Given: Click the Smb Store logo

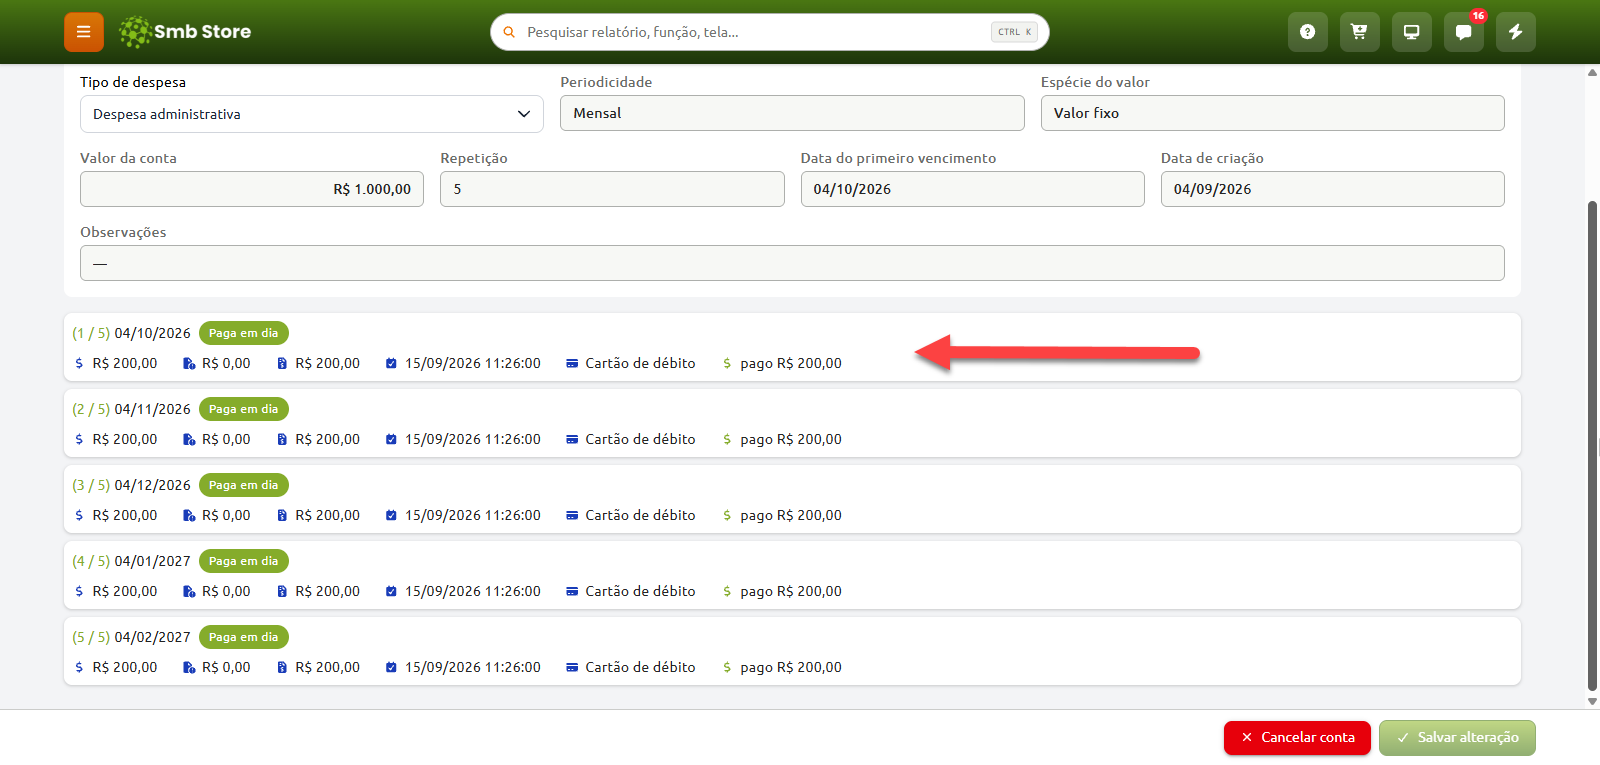Looking at the screenshot, I should click(x=185, y=32).
